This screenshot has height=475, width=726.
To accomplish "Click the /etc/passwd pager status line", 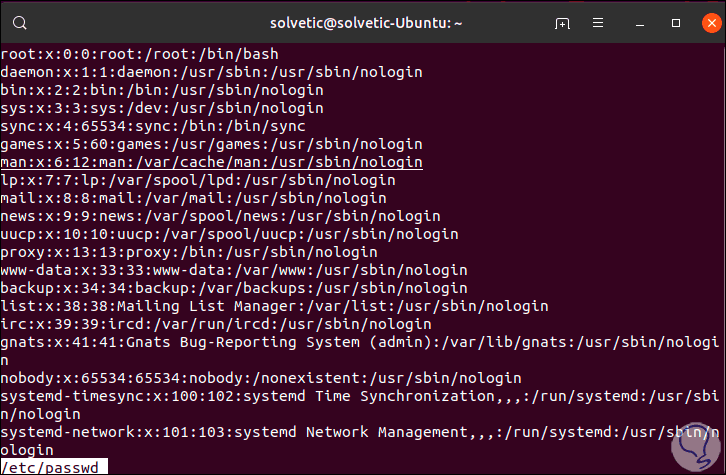I will click(x=54, y=466).
